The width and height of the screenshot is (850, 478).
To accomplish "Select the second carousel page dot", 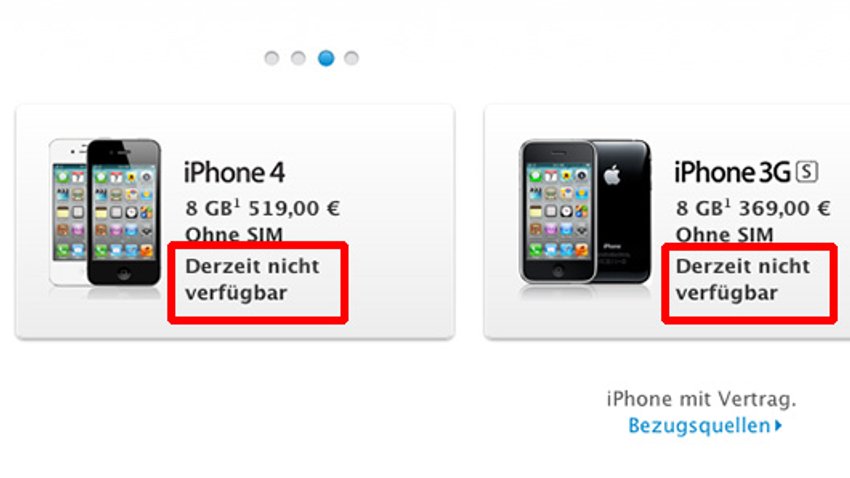I will click(298, 58).
